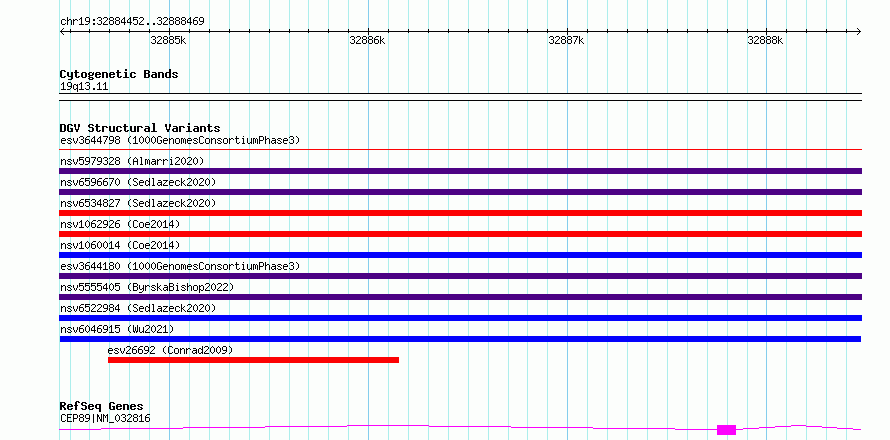Click the blue bar under nsv1060014
Screen dimensions: 890x440
pyautogui.click(x=461, y=255)
